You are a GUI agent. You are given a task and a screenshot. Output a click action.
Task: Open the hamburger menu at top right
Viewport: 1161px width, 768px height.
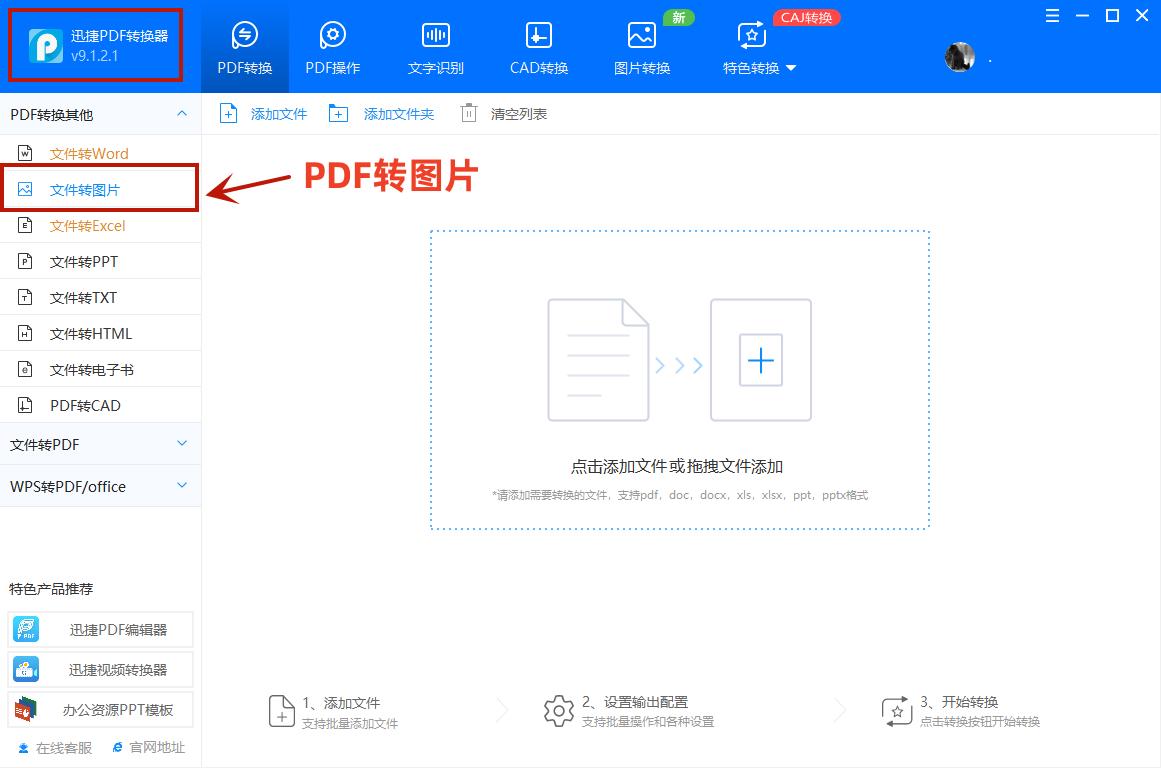point(1052,16)
